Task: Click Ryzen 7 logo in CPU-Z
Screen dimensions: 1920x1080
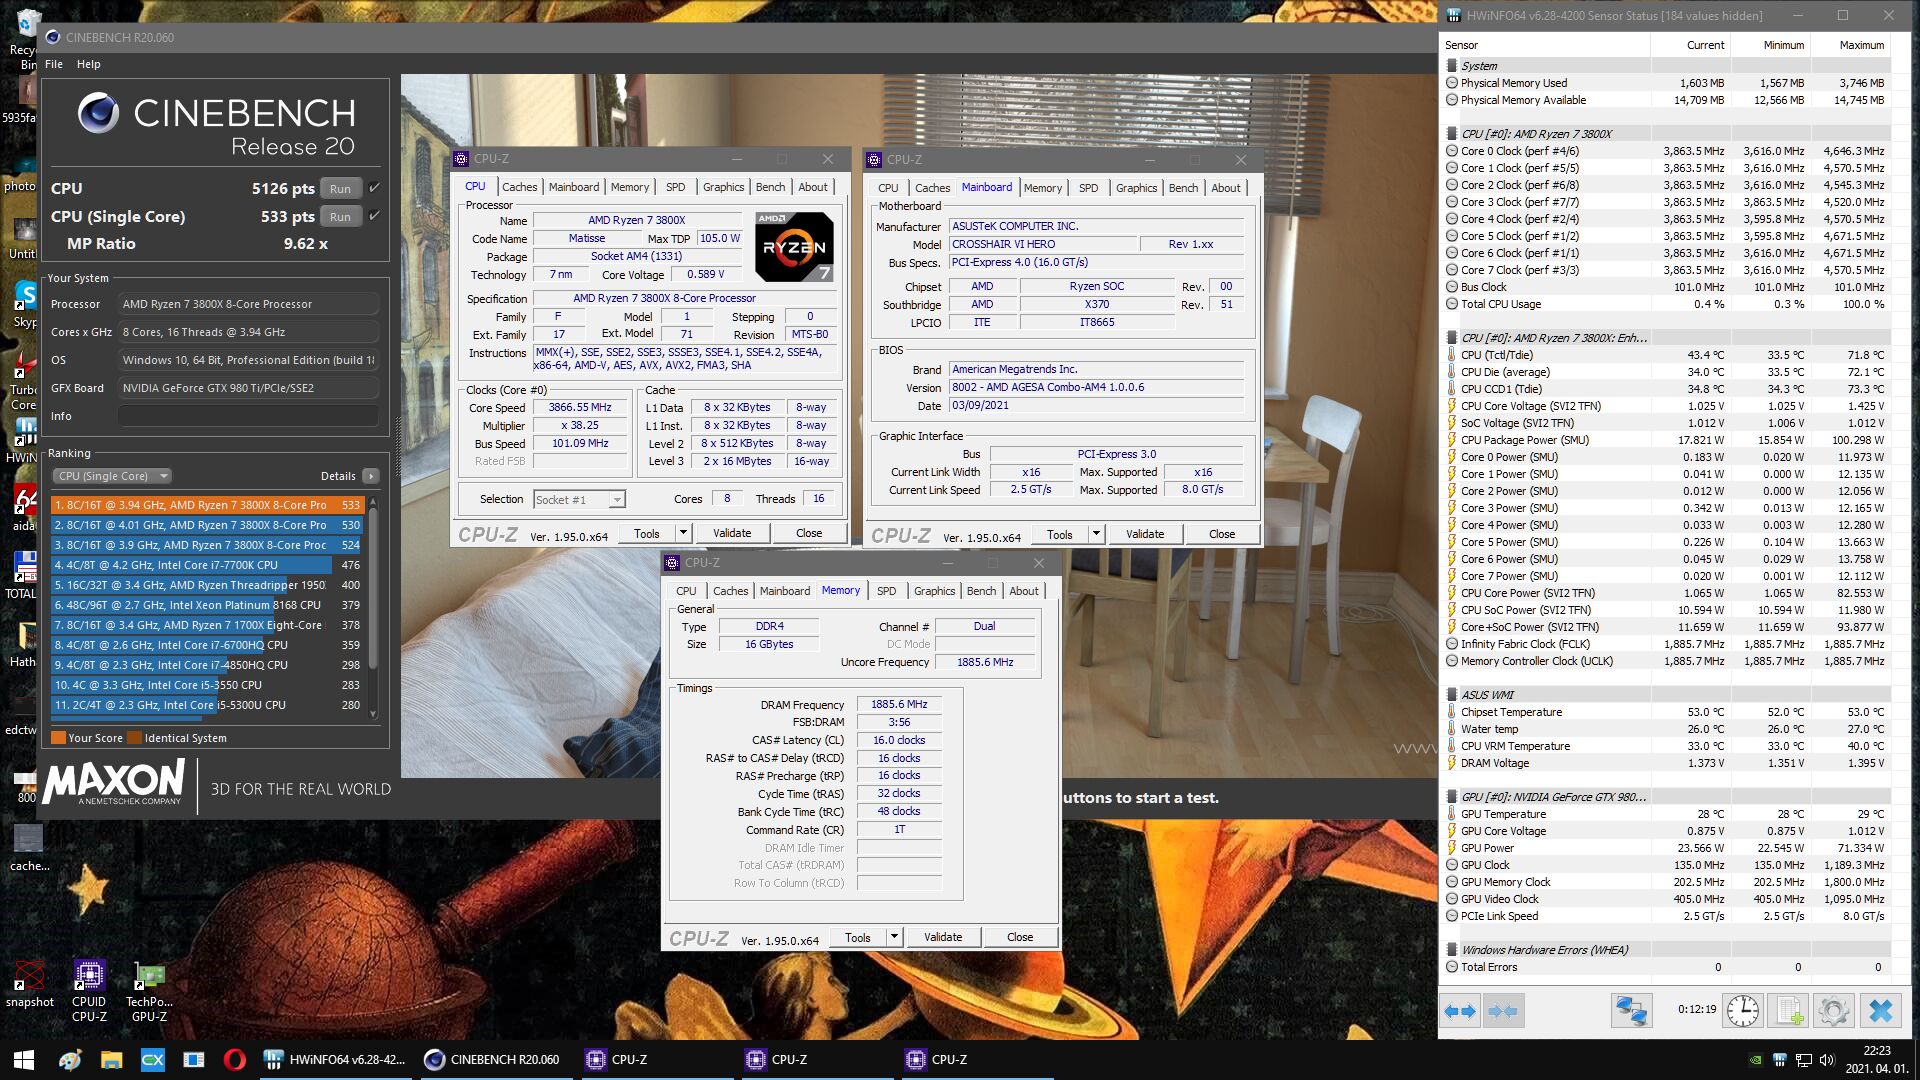Action: (x=794, y=247)
